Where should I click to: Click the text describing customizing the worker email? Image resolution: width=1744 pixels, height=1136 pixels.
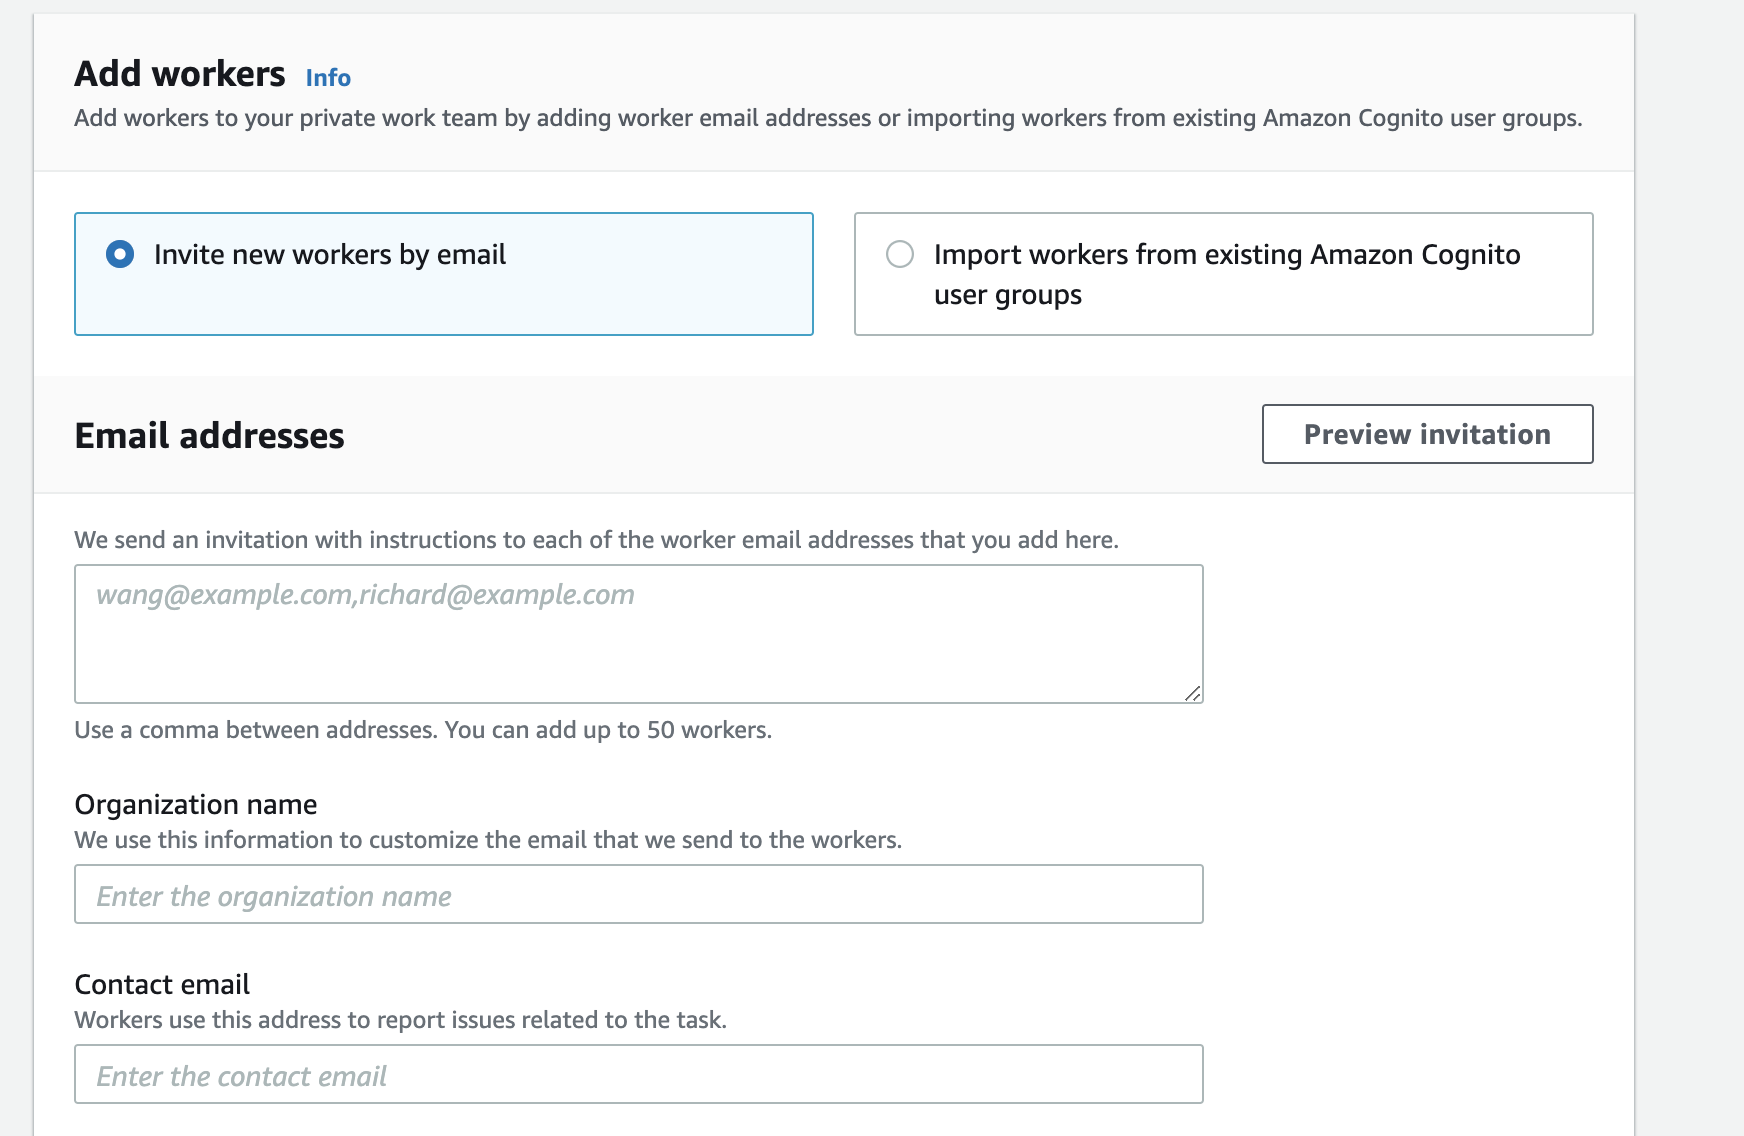tap(488, 840)
